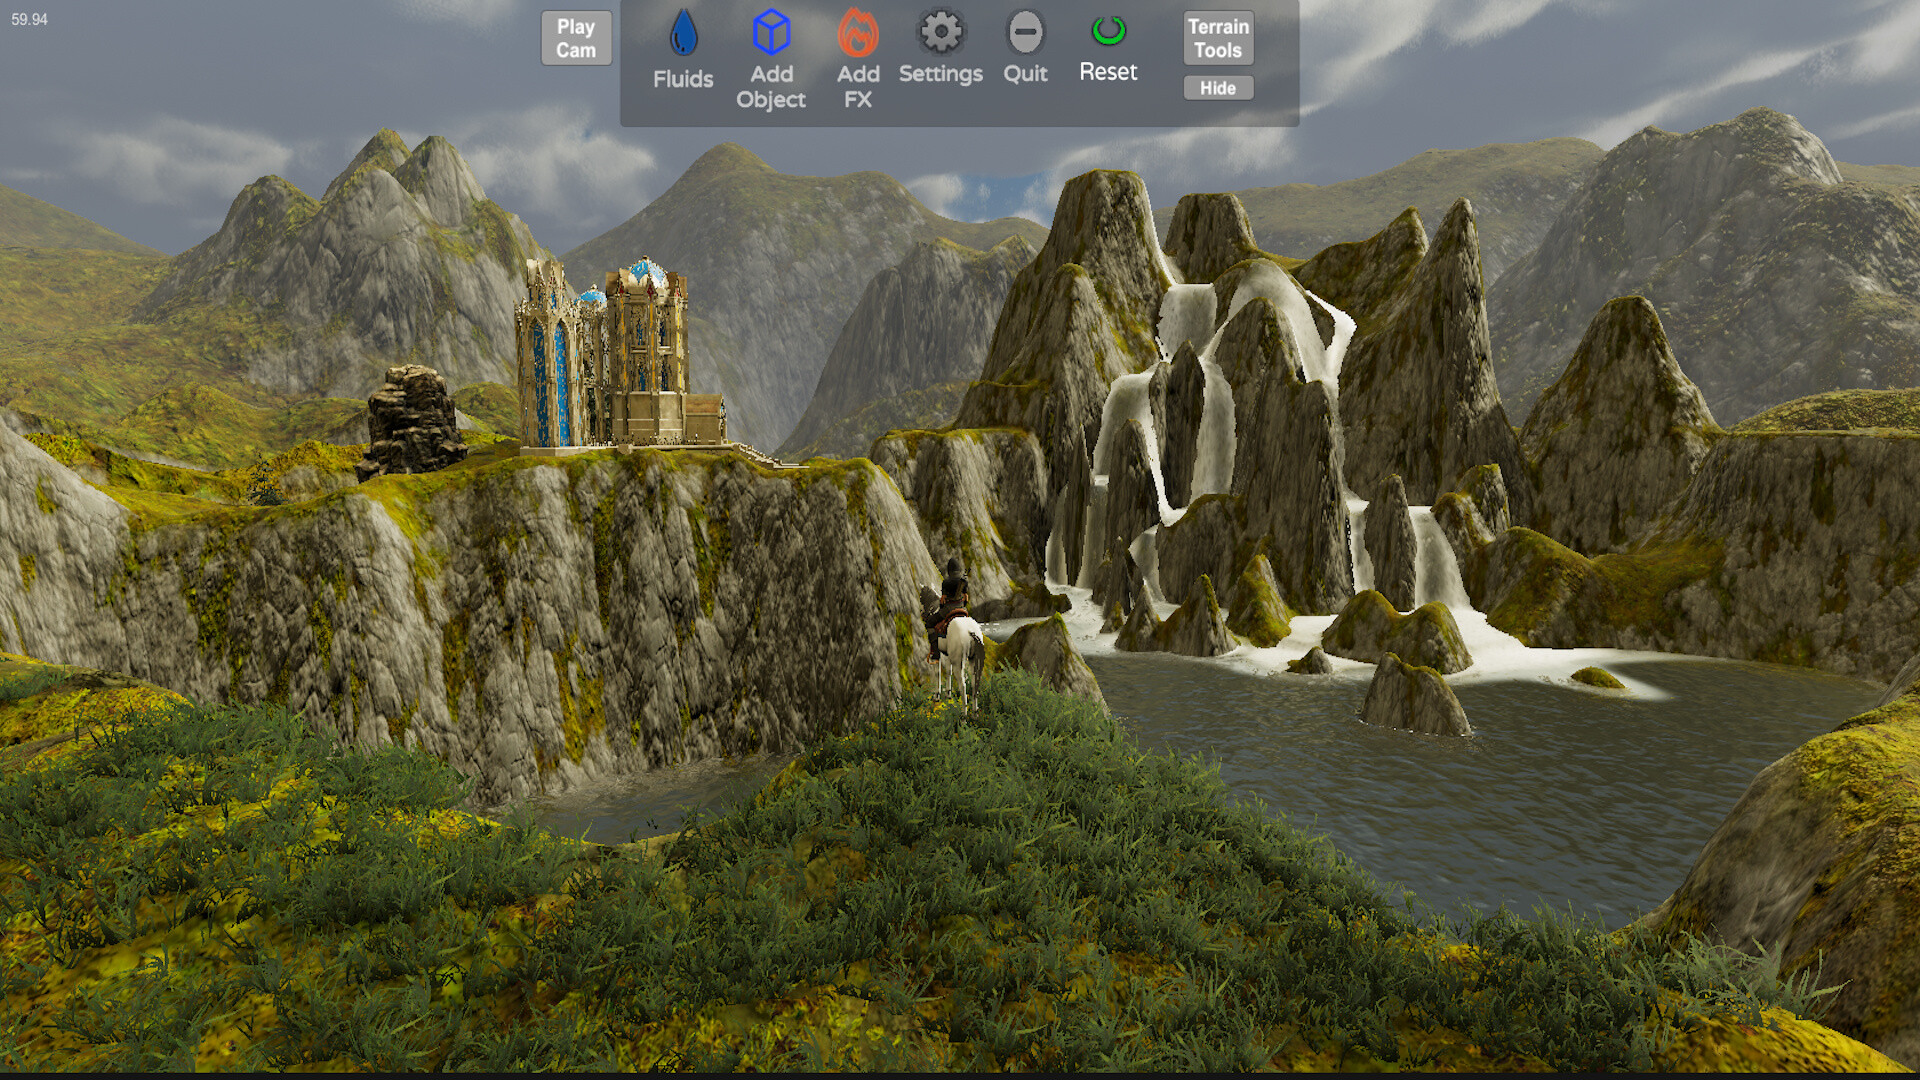Click the Add FX text label
The height and width of the screenshot is (1080, 1920).
pyautogui.click(x=858, y=87)
